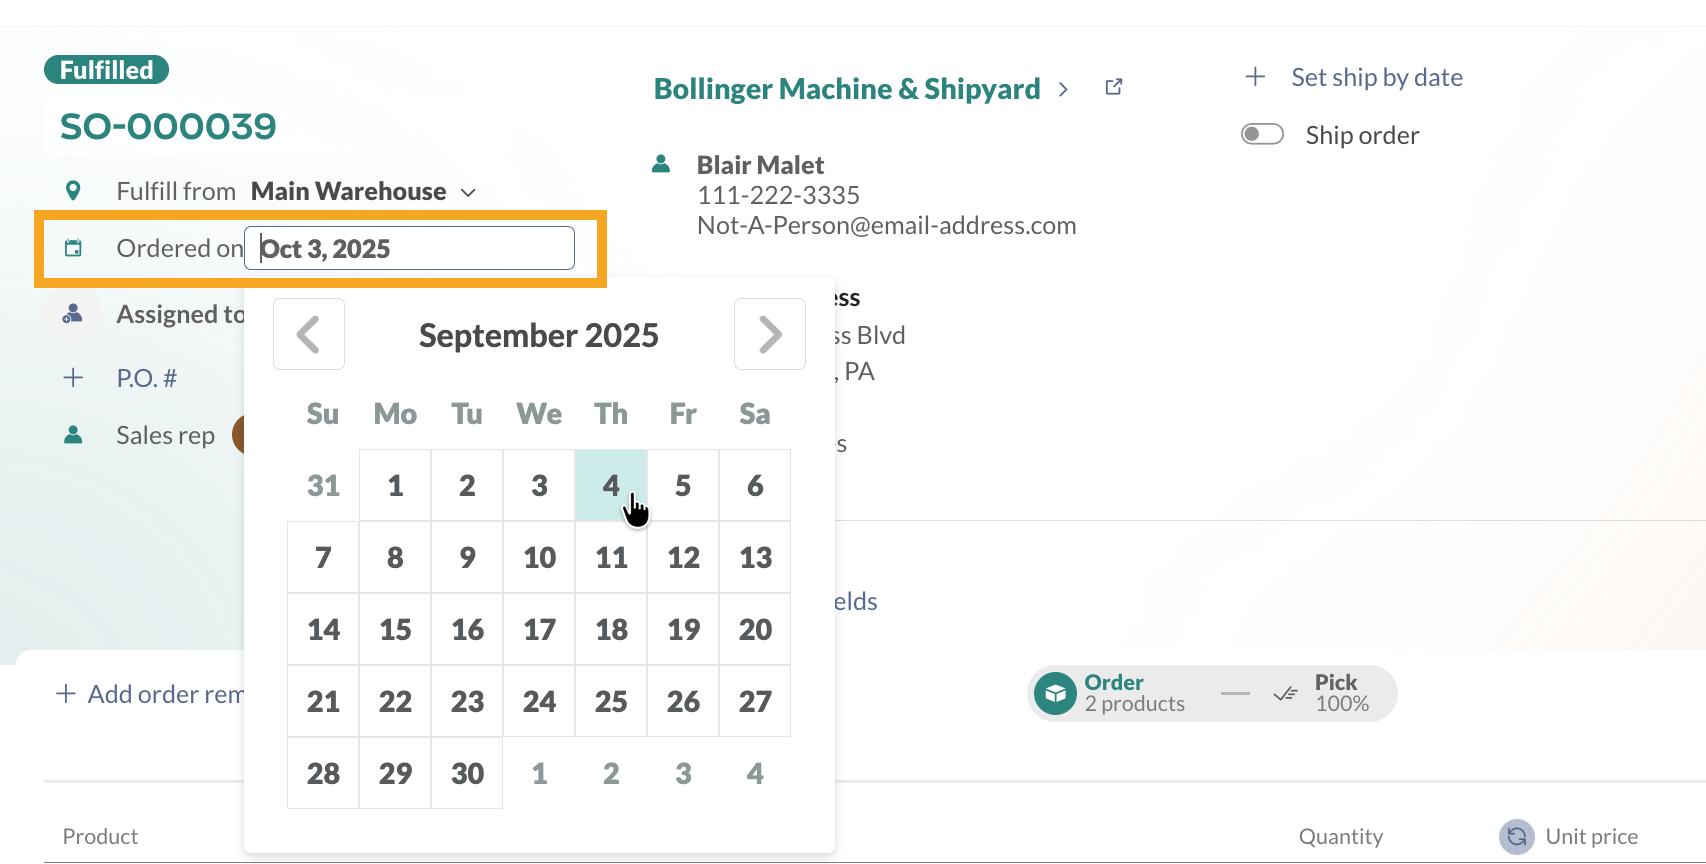Click the Assigned to people icon
Image resolution: width=1706 pixels, height=864 pixels.
[72, 312]
